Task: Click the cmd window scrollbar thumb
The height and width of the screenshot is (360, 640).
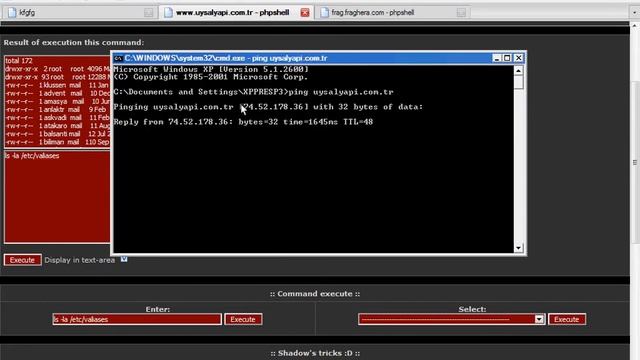Action: tap(518, 82)
